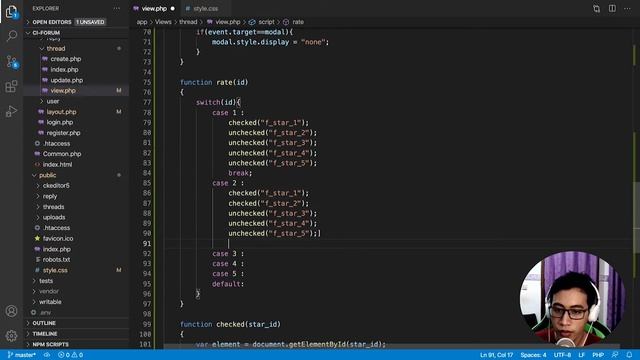Open favicon.ico file
This screenshot has width=640, height=360.
[58, 238]
